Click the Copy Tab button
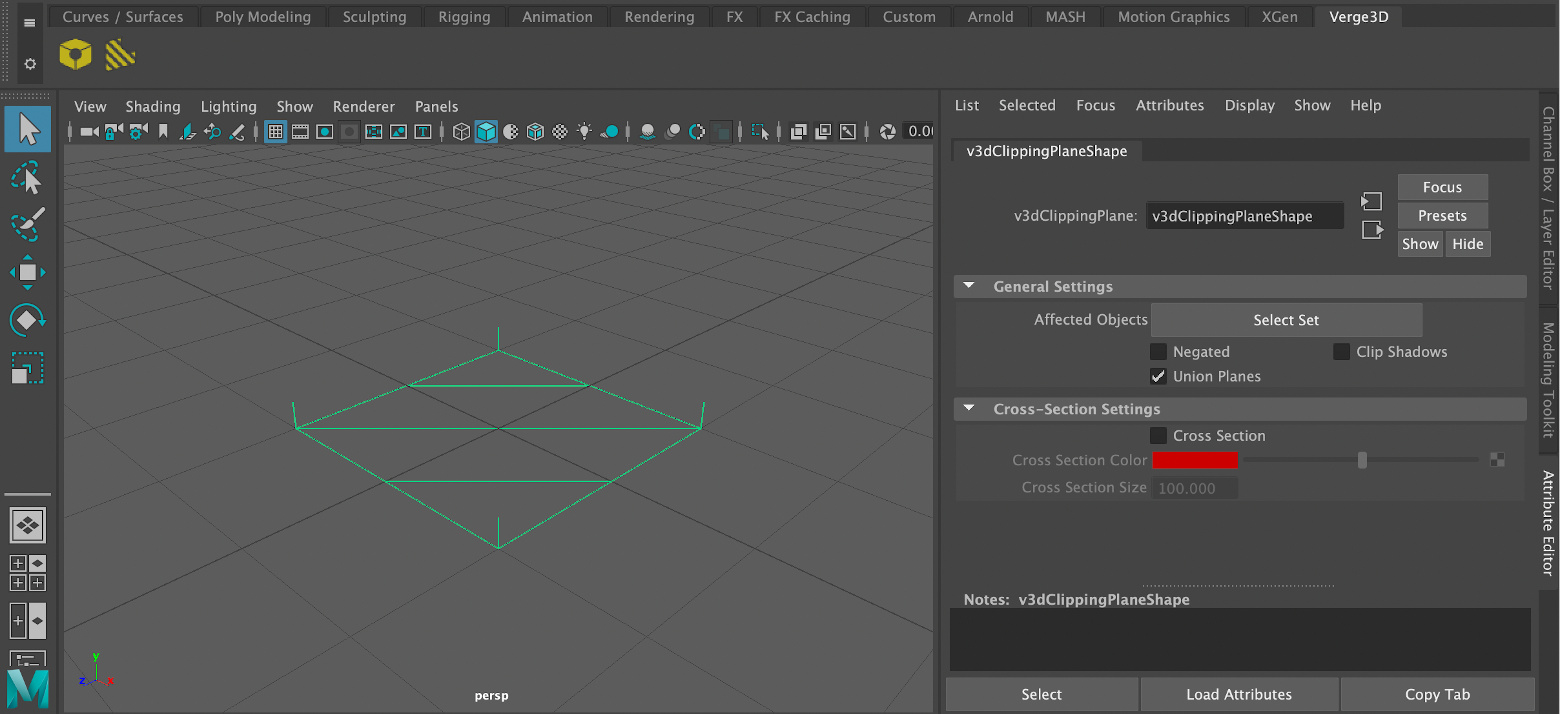This screenshot has height=714, width=1560. pyautogui.click(x=1437, y=694)
